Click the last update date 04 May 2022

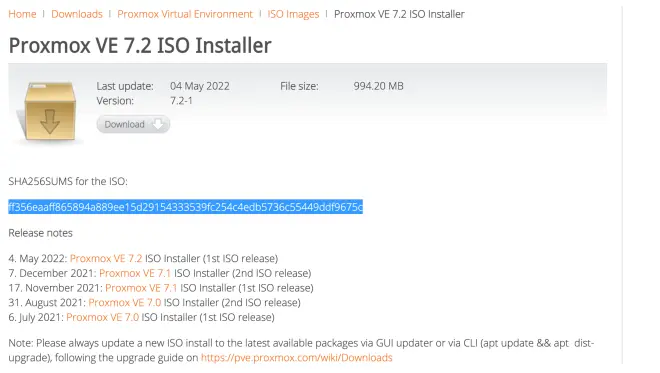point(200,86)
